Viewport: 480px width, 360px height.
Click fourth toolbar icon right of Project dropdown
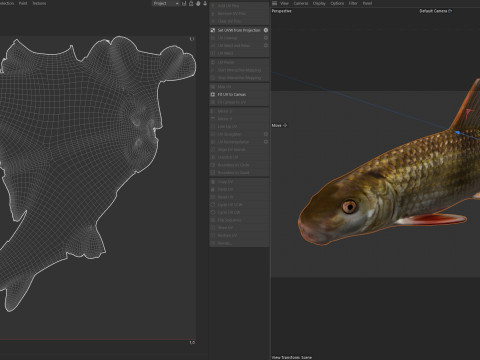coord(205,3)
